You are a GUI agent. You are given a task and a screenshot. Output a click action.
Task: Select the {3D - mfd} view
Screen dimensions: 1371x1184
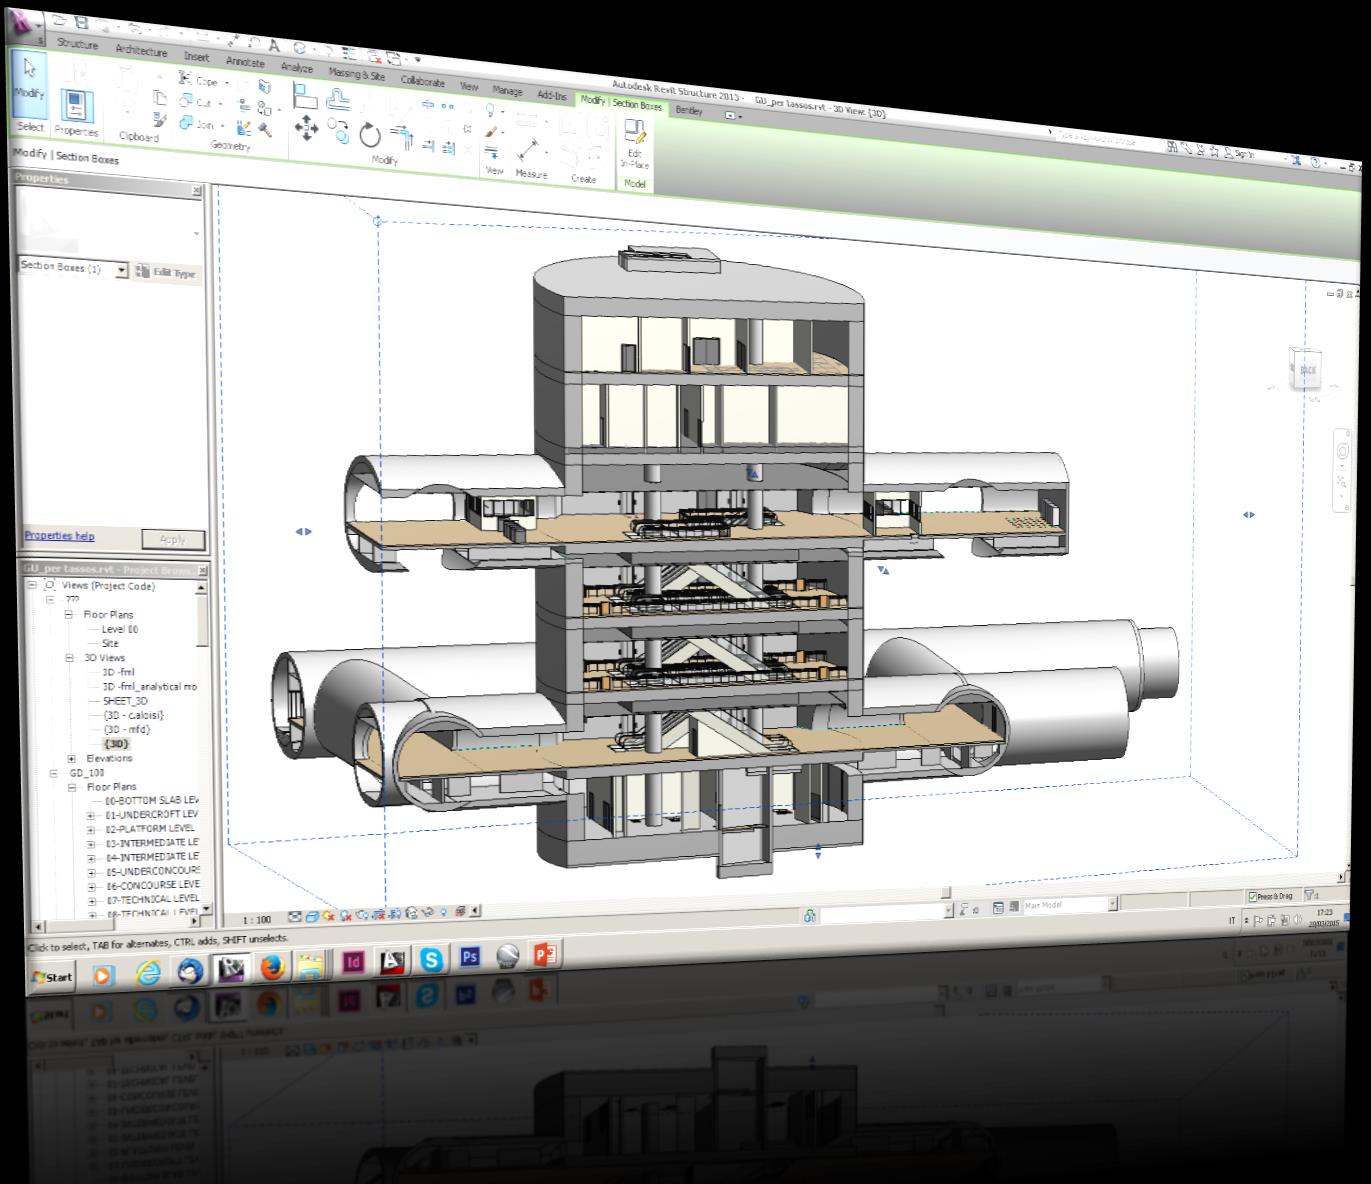coord(126,729)
